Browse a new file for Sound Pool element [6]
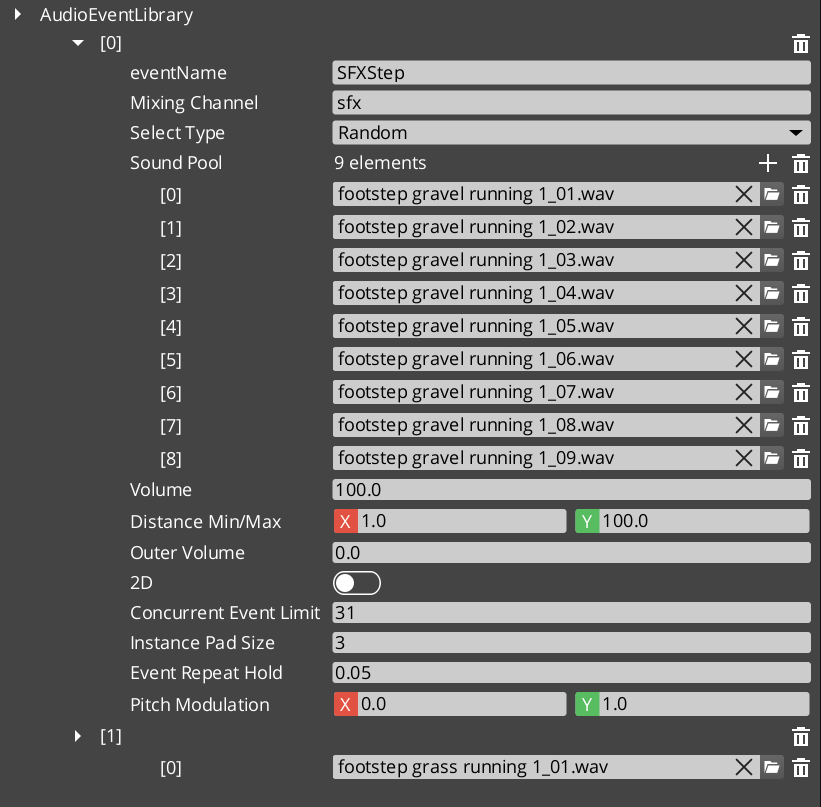 772,392
